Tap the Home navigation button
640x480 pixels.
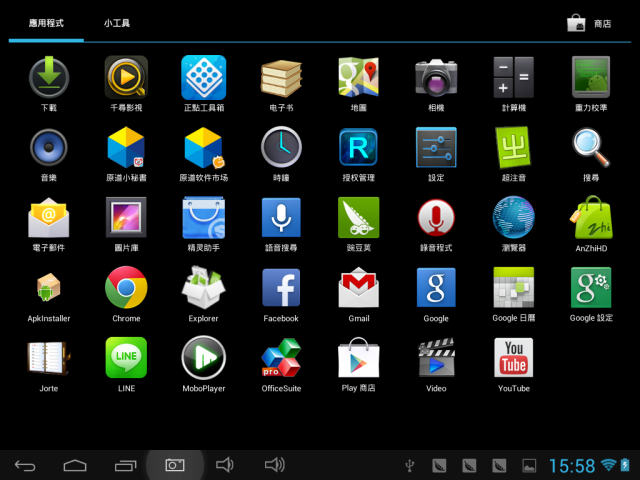coord(75,465)
